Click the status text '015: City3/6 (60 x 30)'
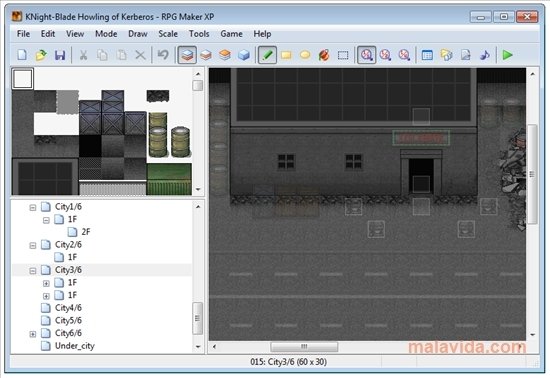Screen dimensions: 550x378 pyautogui.click(x=288, y=362)
